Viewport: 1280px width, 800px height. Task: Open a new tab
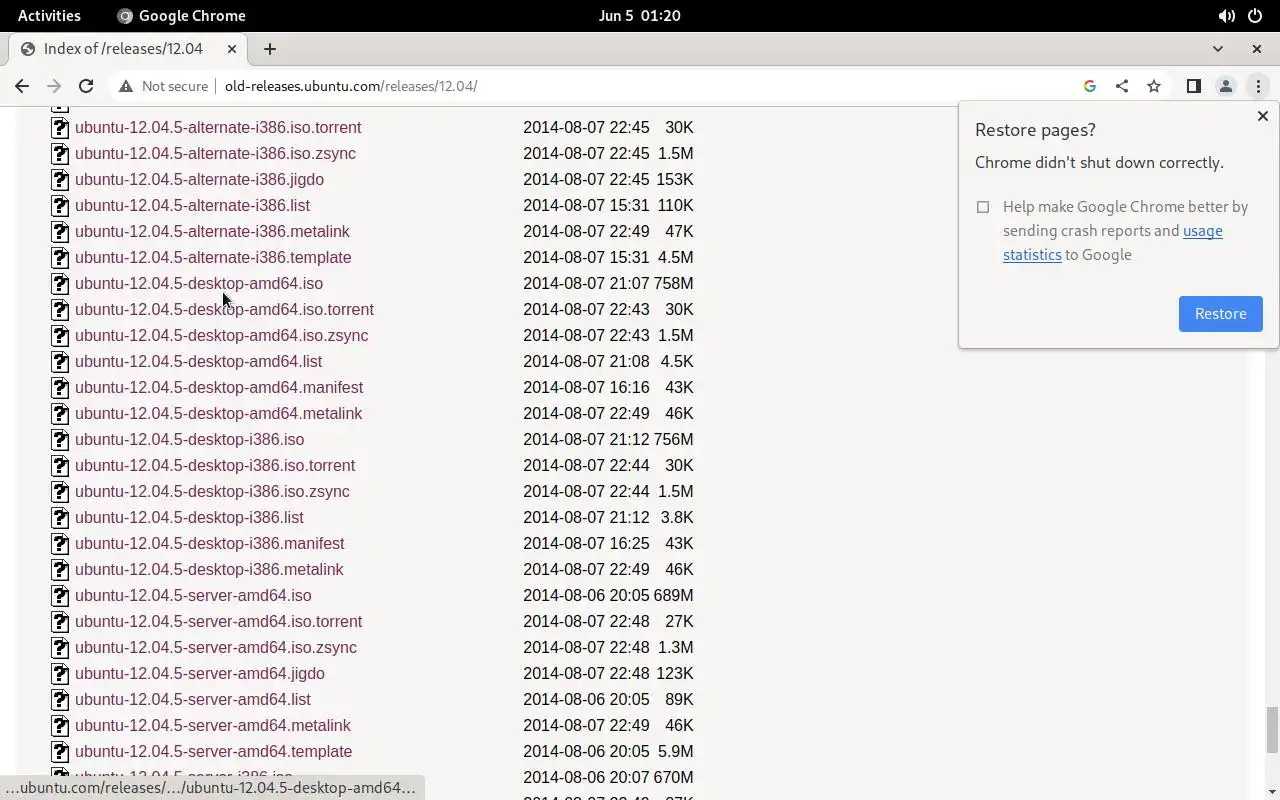[x=269, y=48]
